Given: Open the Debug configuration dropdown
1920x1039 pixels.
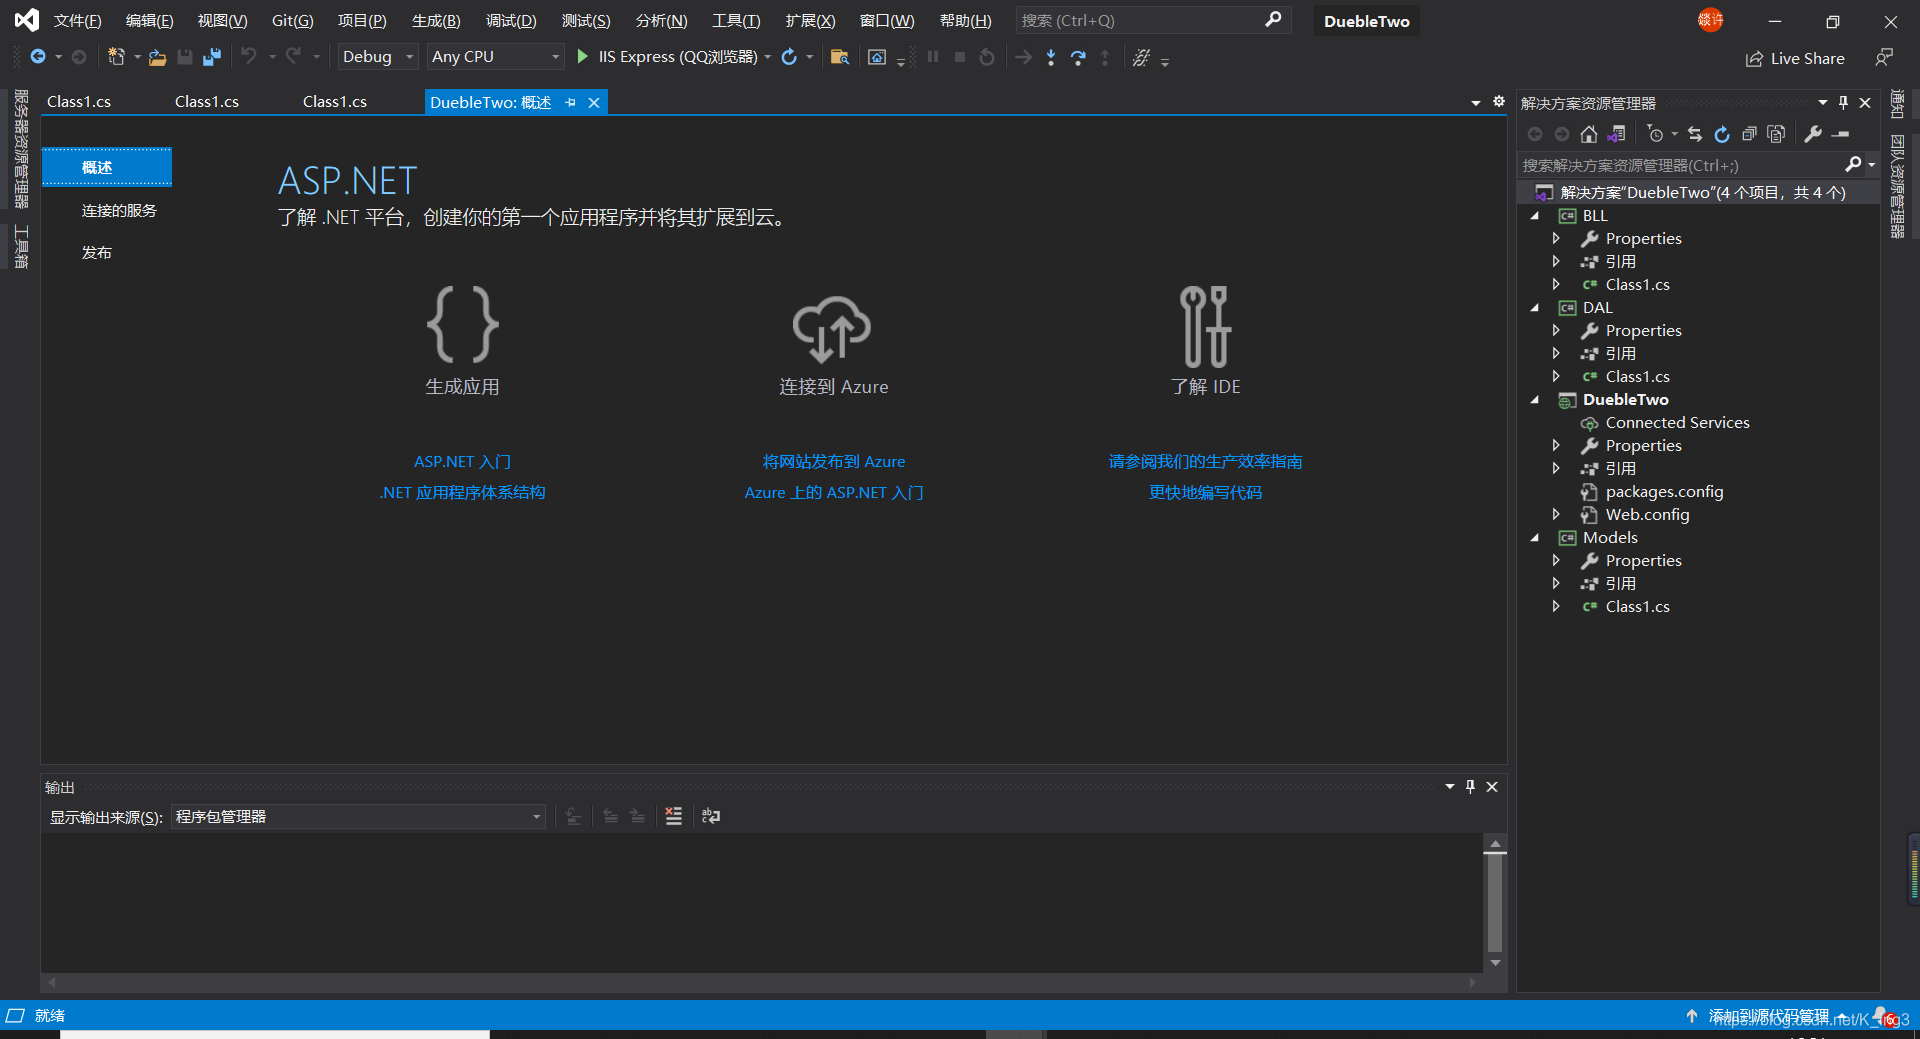Looking at the screenshot, I should [x=377, y=57].
